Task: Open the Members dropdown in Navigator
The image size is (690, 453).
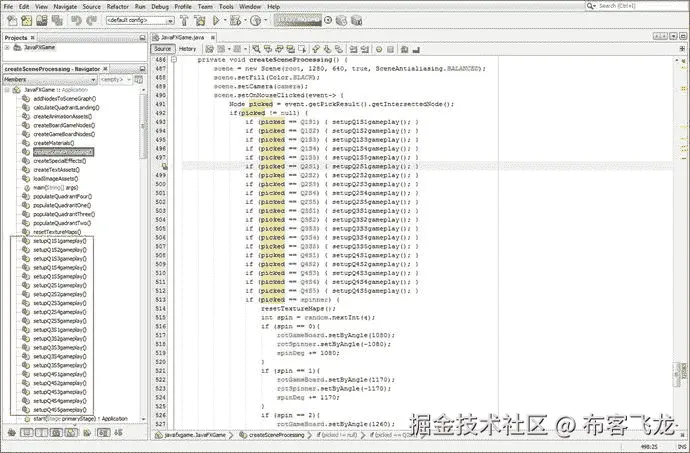Action: (50, 80)
